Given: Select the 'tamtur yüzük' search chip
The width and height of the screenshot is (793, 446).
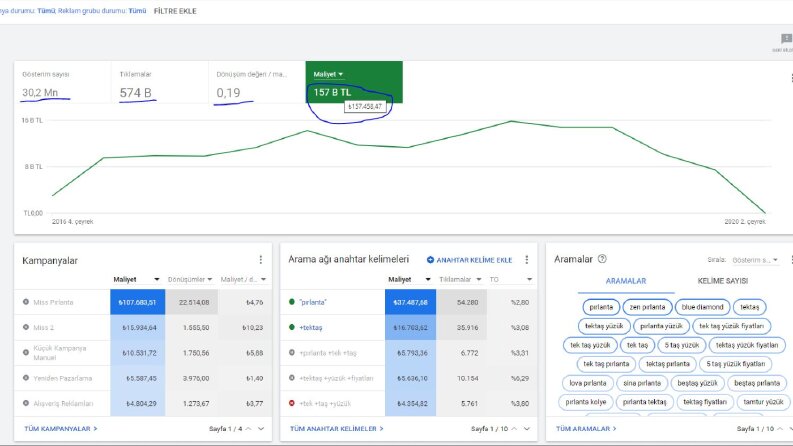Looking at the screenshot, I should [763, 402].
